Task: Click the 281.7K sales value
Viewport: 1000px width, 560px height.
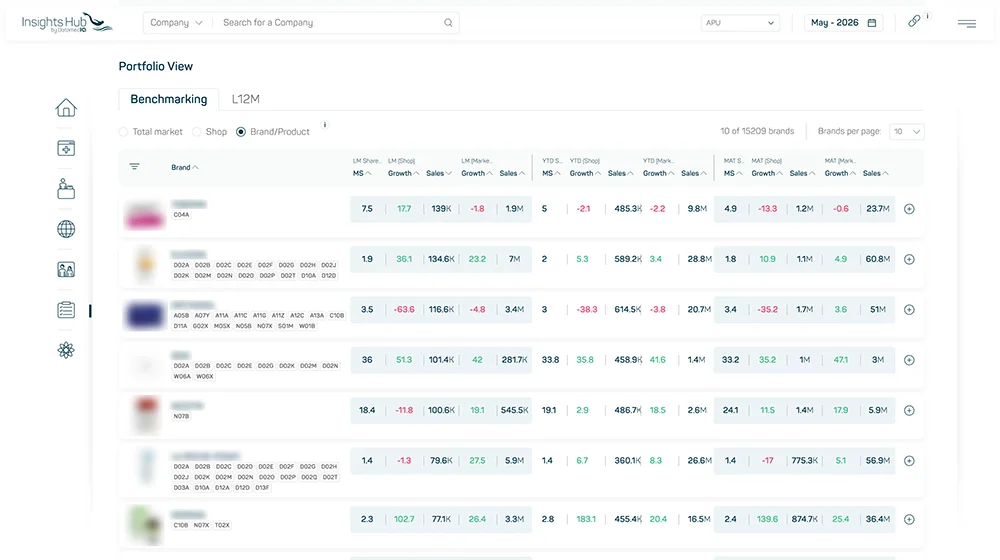Action: coord(515,360)
